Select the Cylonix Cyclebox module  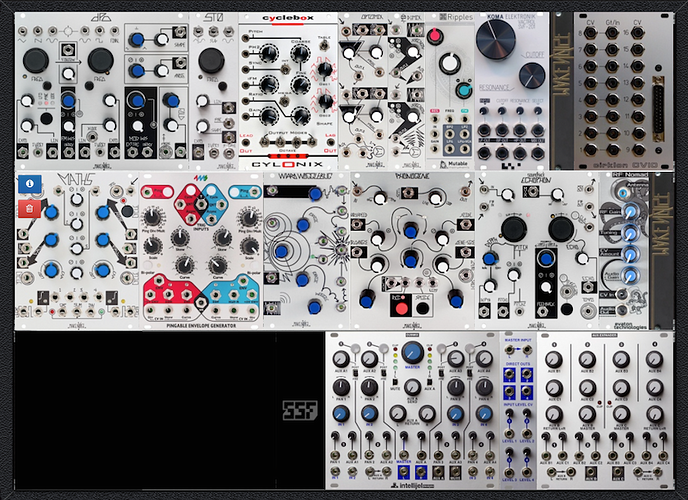click(288, 91)
